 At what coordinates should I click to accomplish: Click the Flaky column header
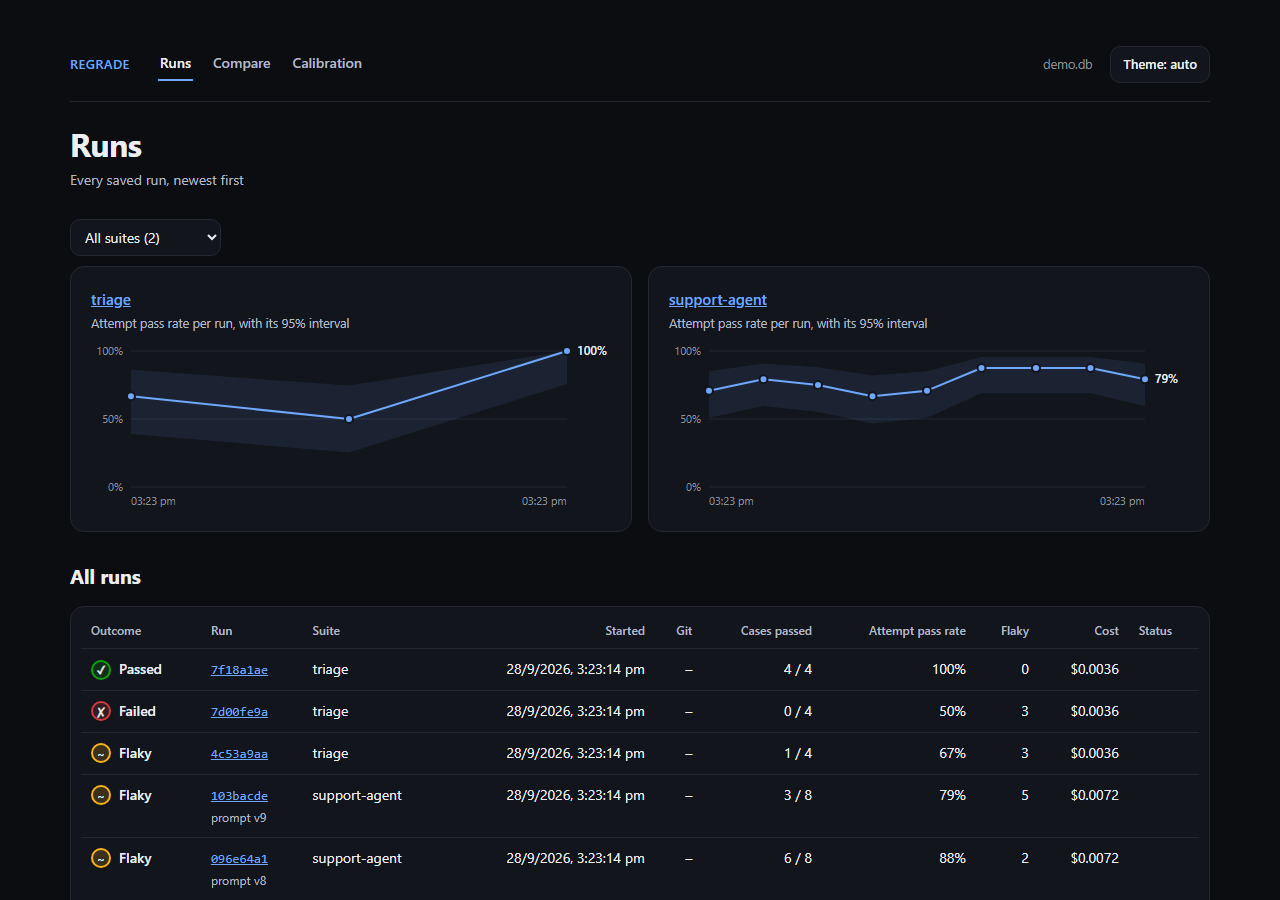tap(1015, 631)
